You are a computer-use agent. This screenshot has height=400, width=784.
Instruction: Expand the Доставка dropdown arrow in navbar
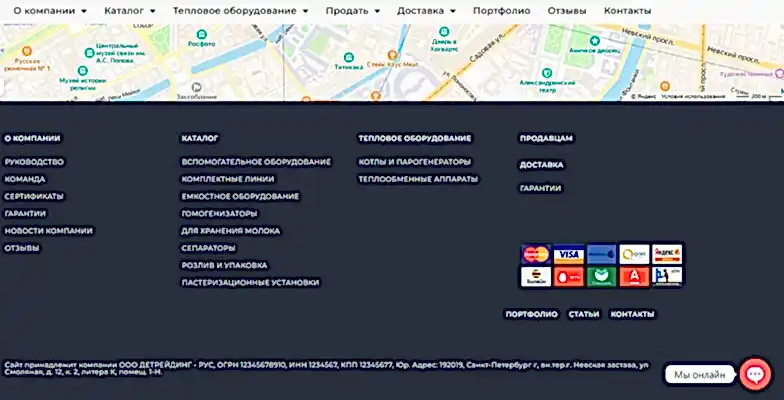click(x=452, y=11)
